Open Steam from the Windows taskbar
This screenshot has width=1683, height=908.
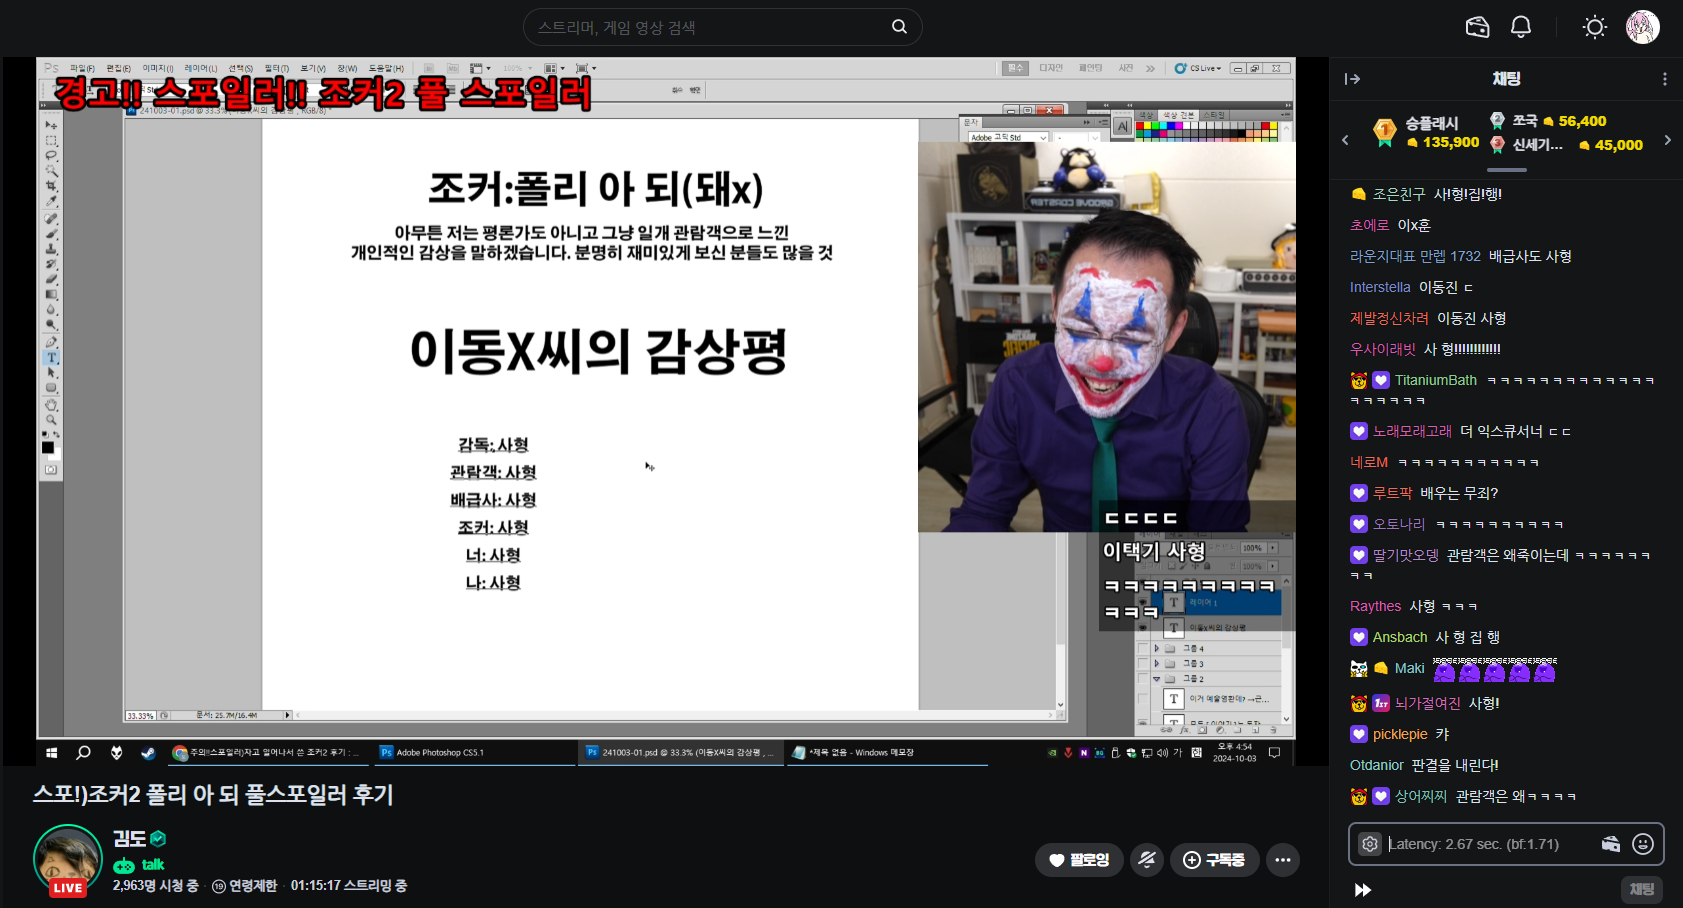(x=148, y=753)
